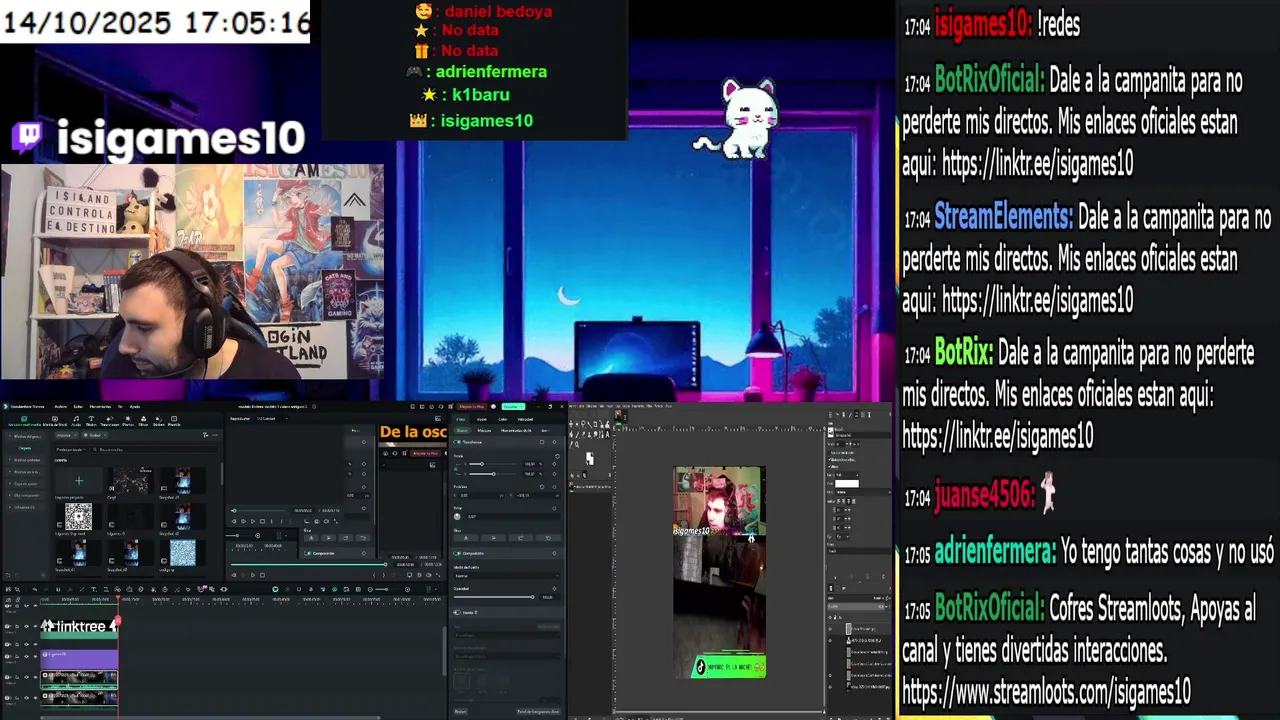
Task: Open the Plantilla templates icon
Action: tap(174, 421)
